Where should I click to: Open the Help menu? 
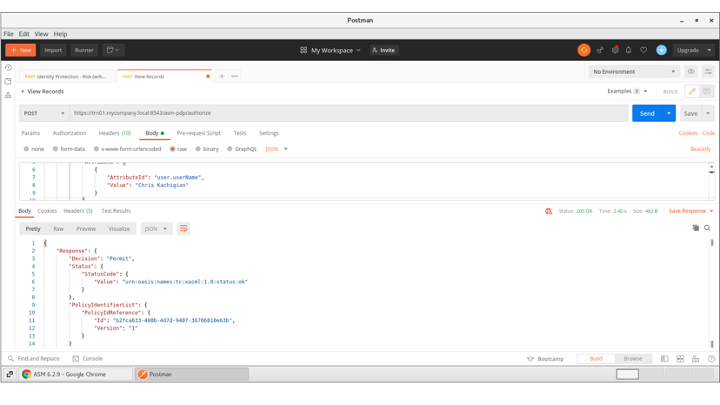[x=60, y=34]
